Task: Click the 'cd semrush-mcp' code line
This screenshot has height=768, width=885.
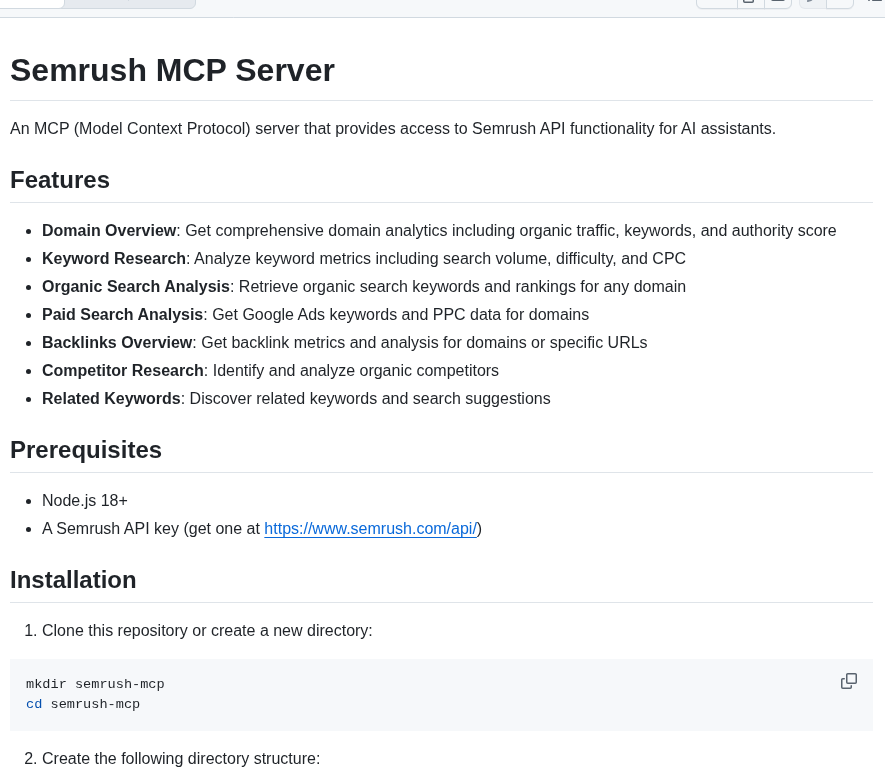Action: click(83, 704)
